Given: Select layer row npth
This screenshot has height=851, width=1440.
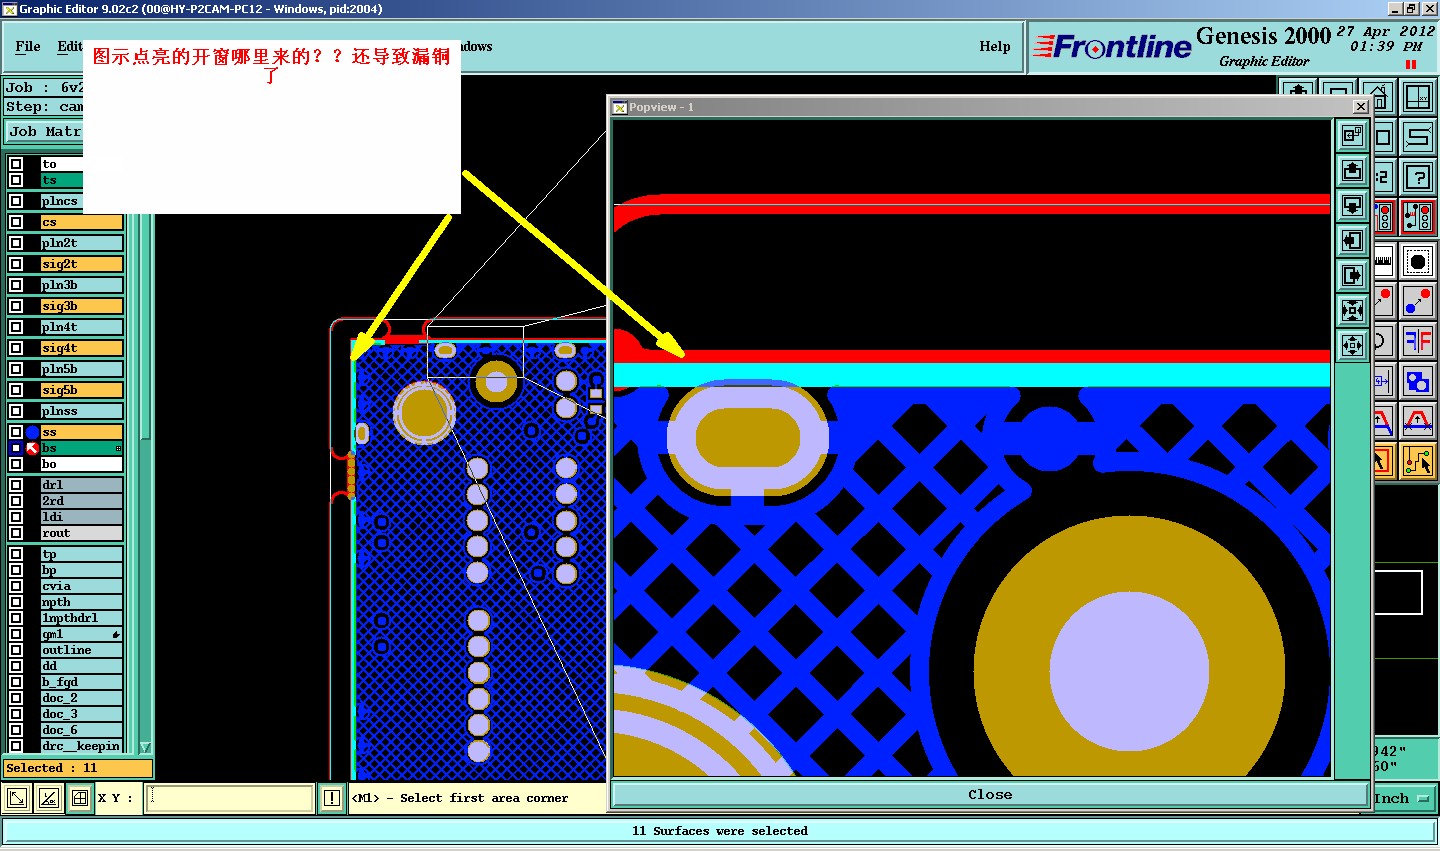Looking at the screenshot, I should [x=81, y=602].
